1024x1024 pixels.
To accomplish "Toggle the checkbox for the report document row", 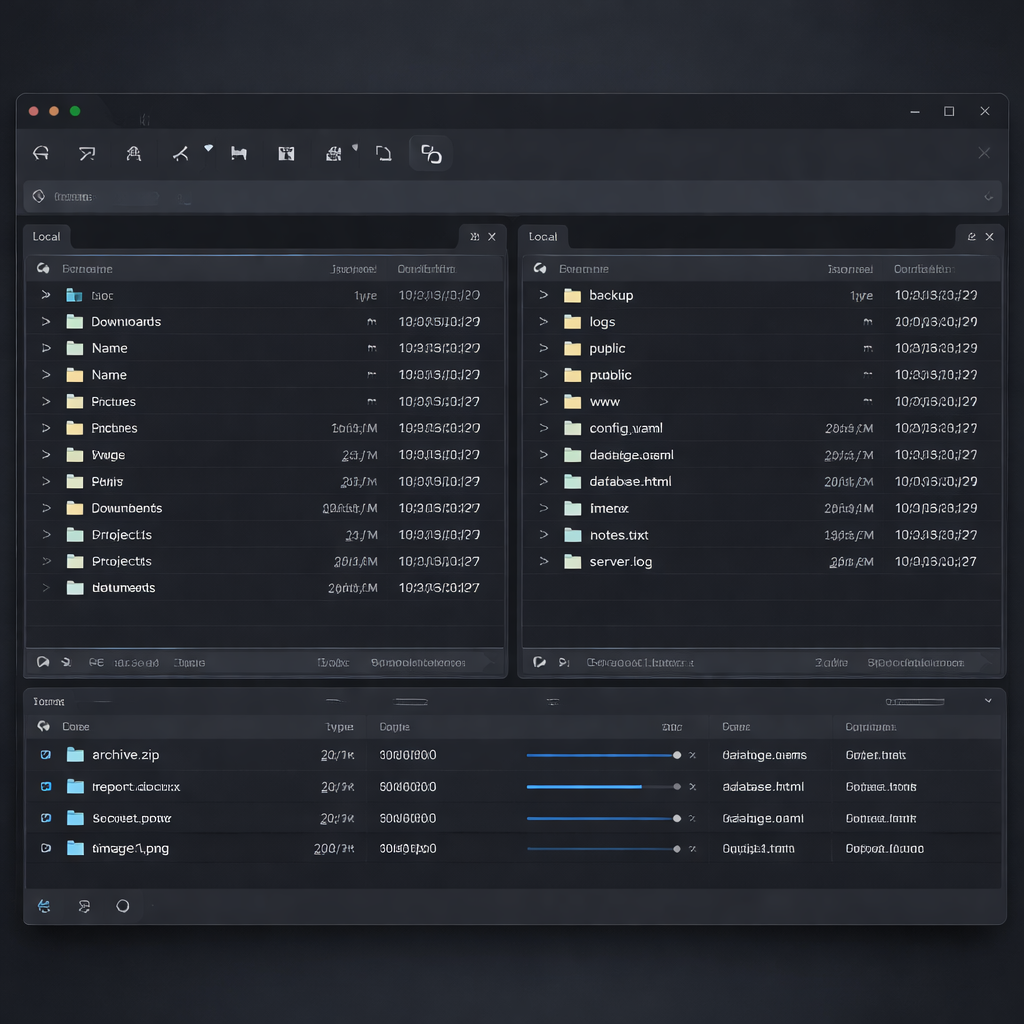I will click(x=45, y=787).
